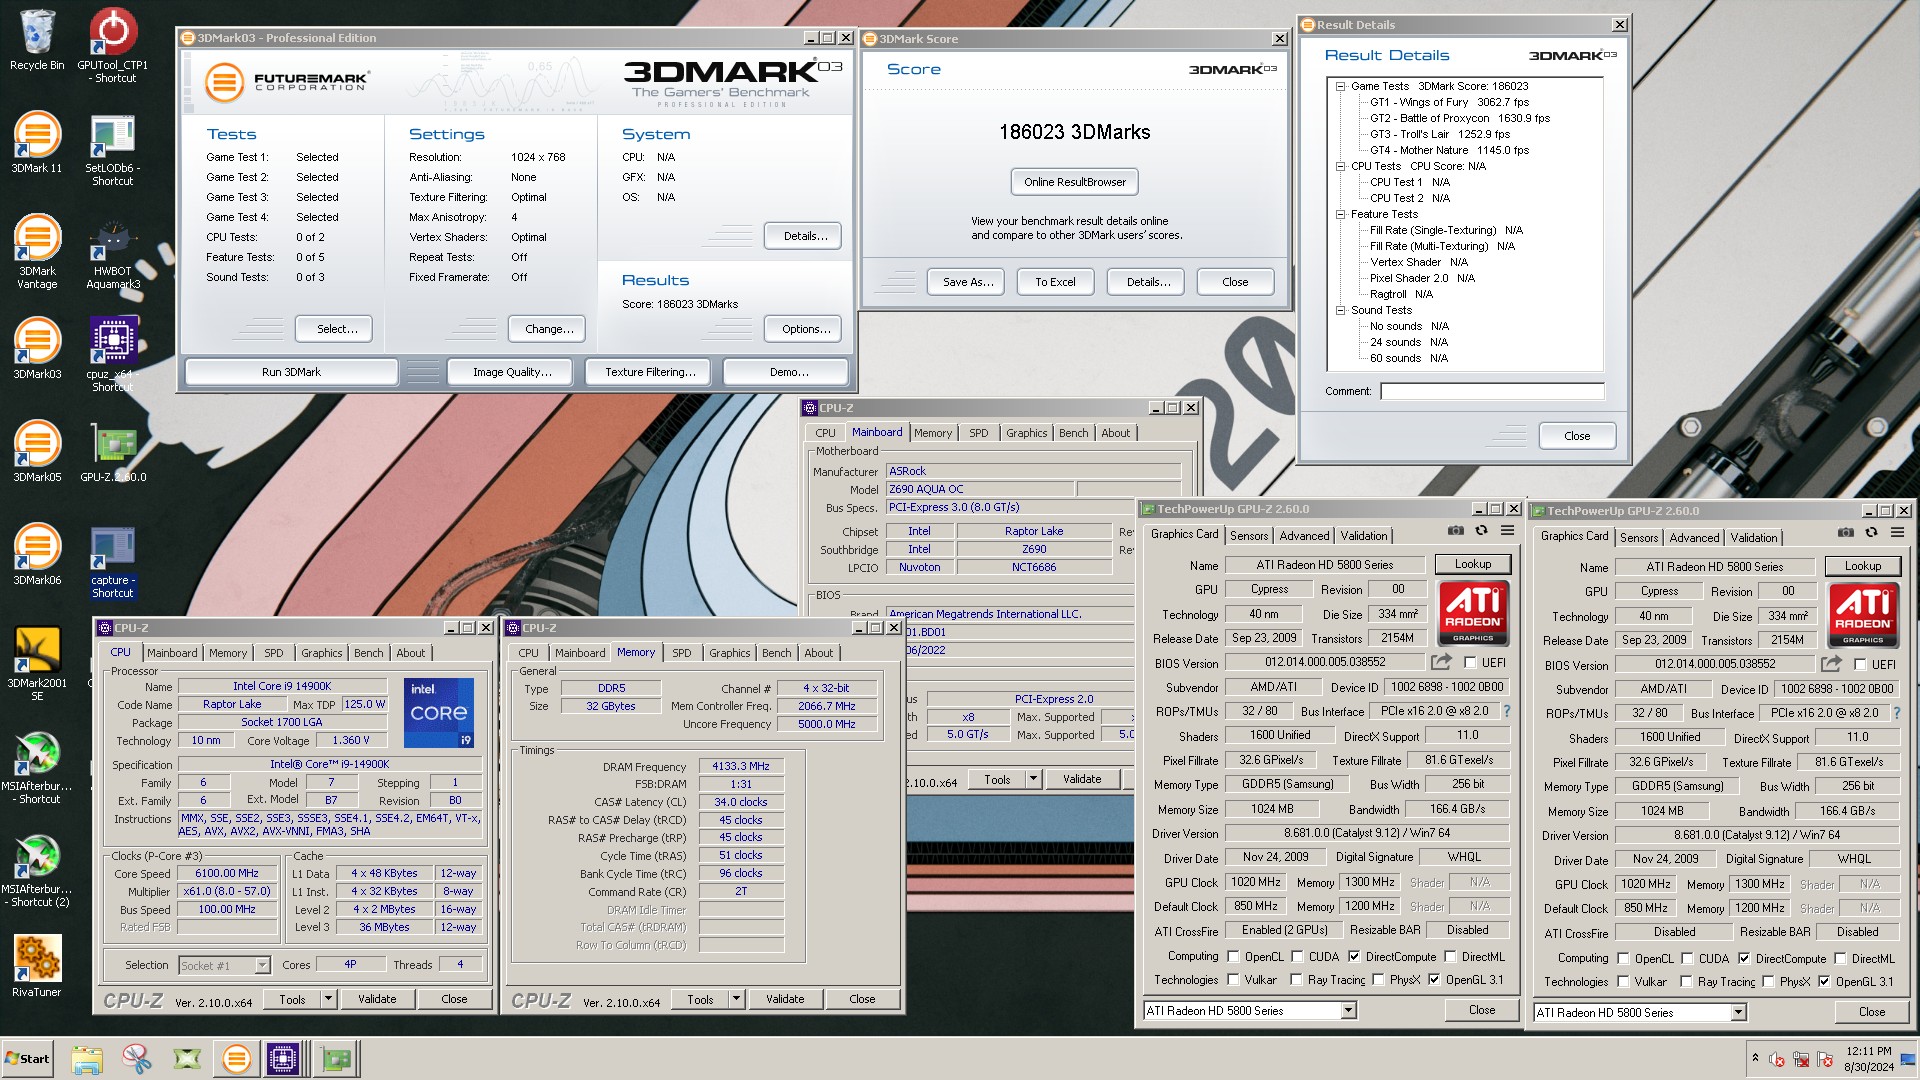The image size is (1920, 1080).
Task: Toggle DirectML checkbox in right GPU-Z
Action: 1840,959
